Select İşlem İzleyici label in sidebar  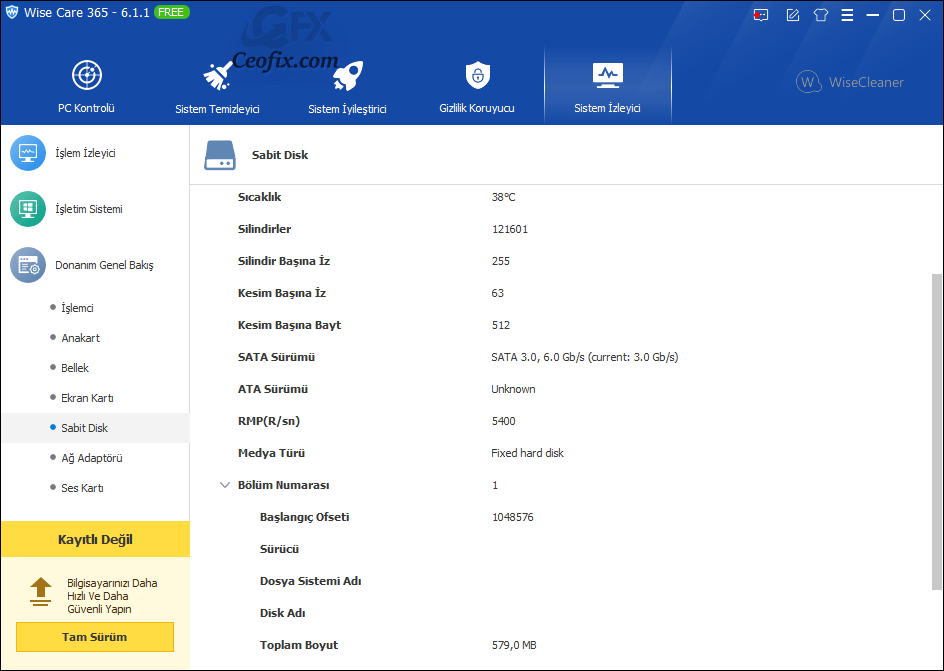pyautogui.click(x=85, y=153)
